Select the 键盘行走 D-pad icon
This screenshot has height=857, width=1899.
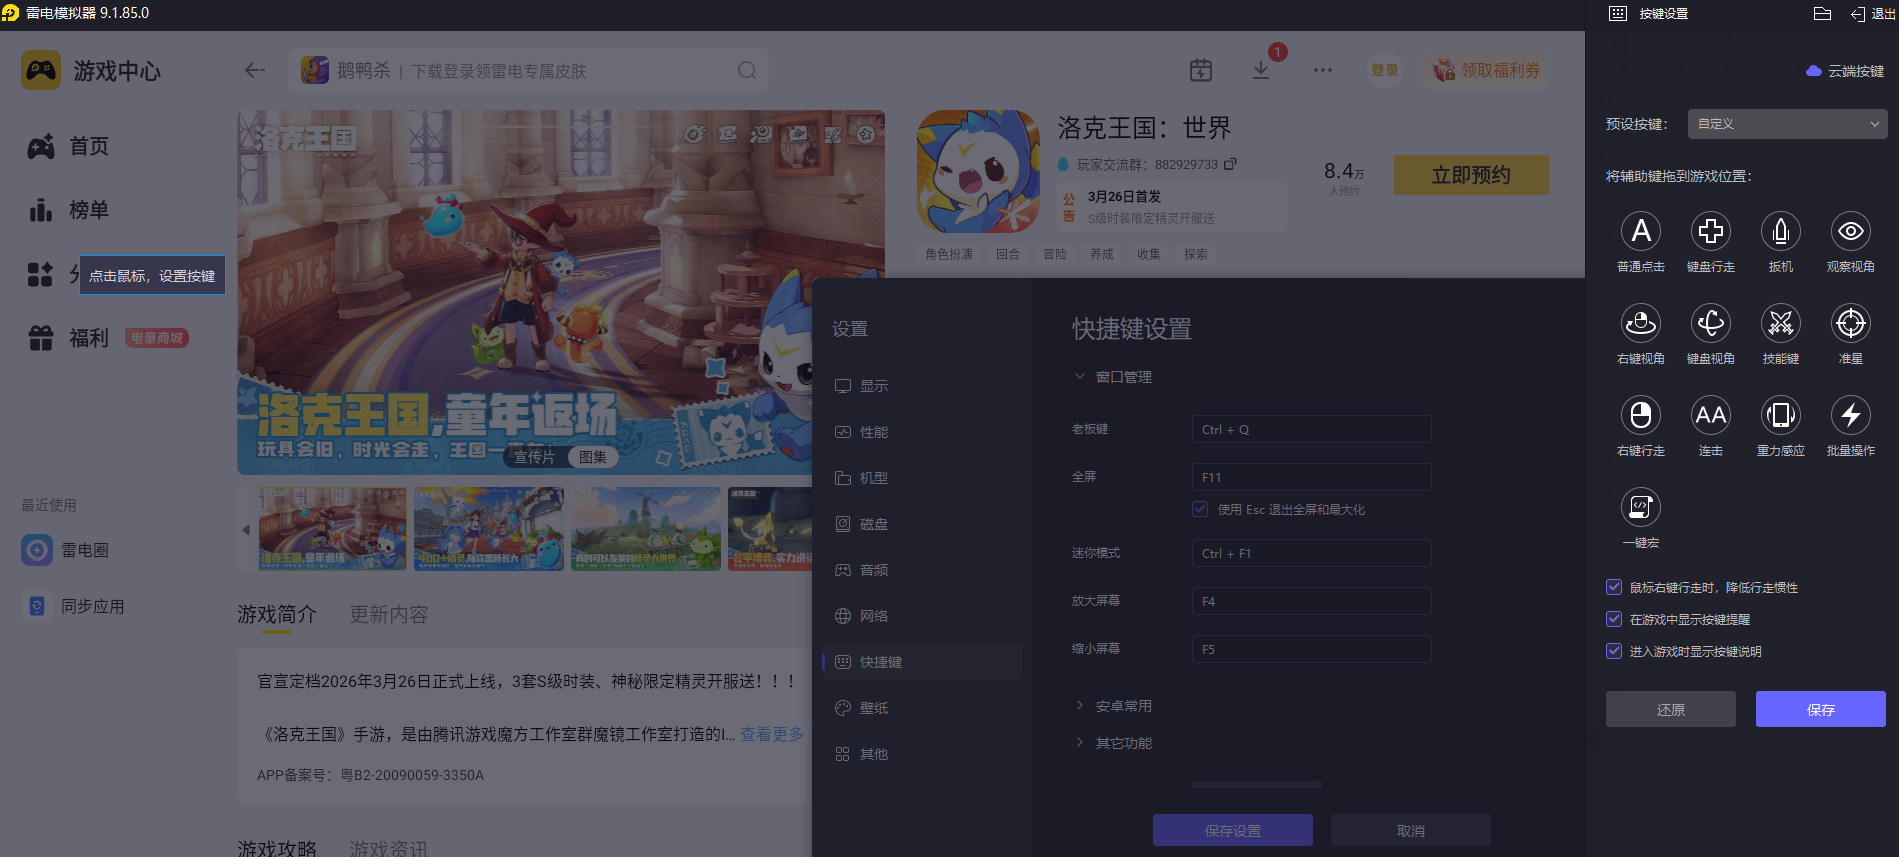point(1710,231)
